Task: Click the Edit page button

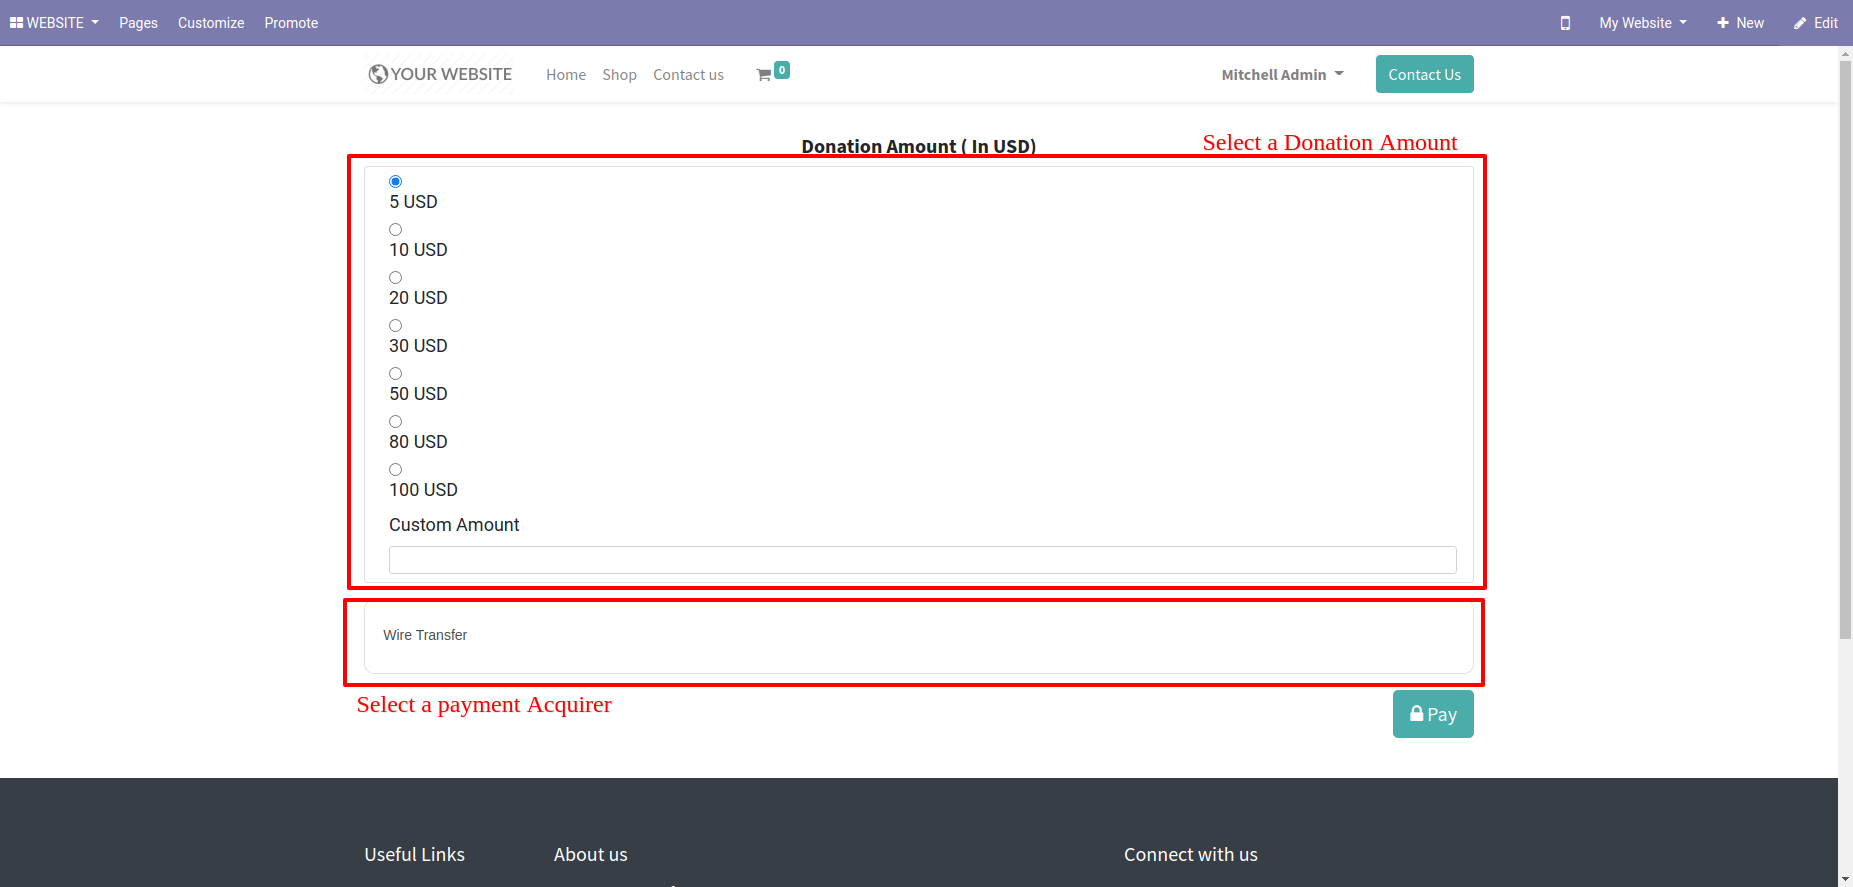Action: [1816, 23]
